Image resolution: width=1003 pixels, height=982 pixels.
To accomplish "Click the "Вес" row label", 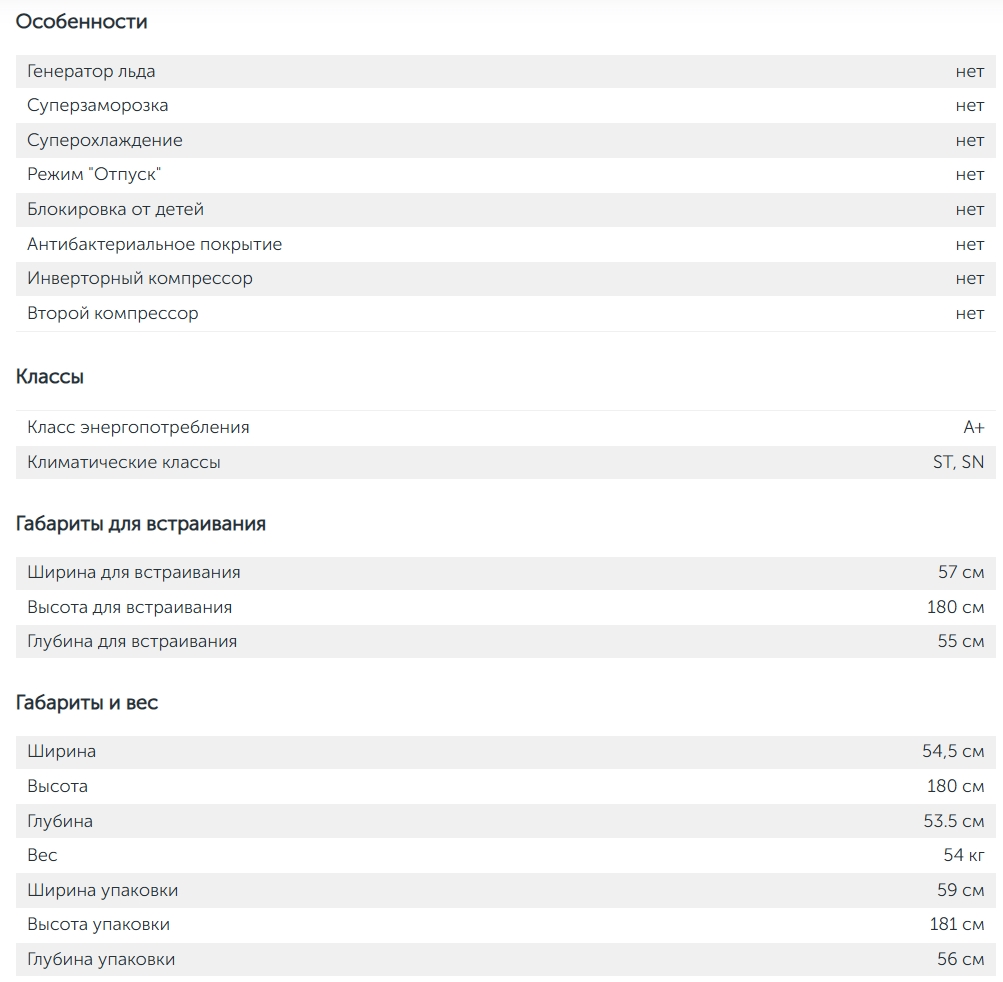I will coord(43,855).
